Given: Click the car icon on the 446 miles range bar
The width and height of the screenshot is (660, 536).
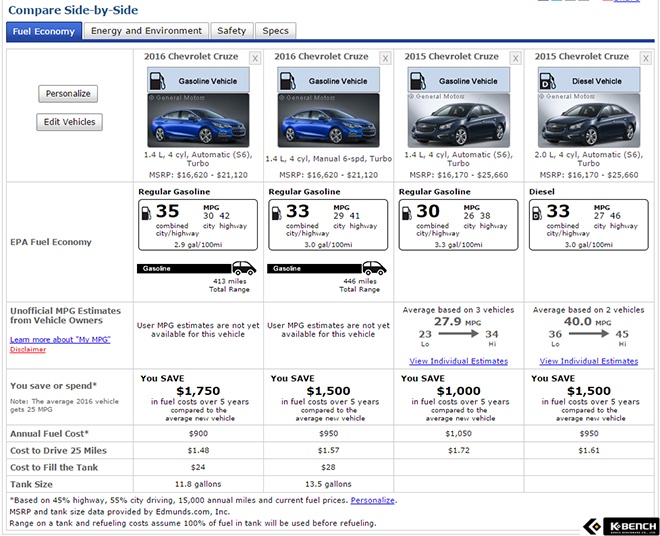Looking at the screenshot, I should pos(375,268).
